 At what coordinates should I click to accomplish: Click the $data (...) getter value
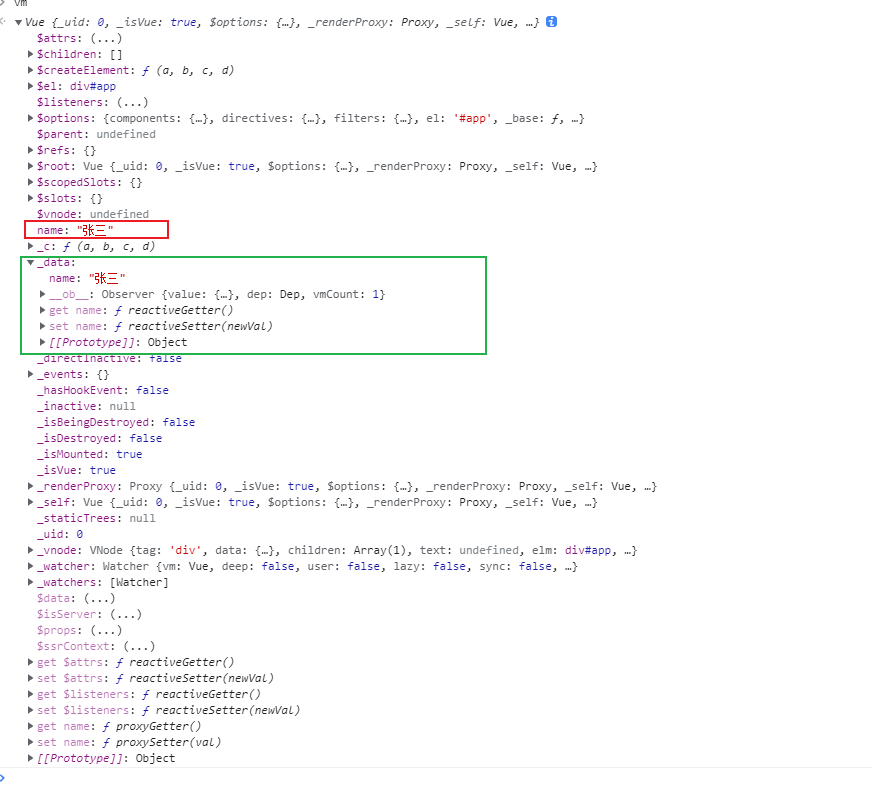pos(94,598)
